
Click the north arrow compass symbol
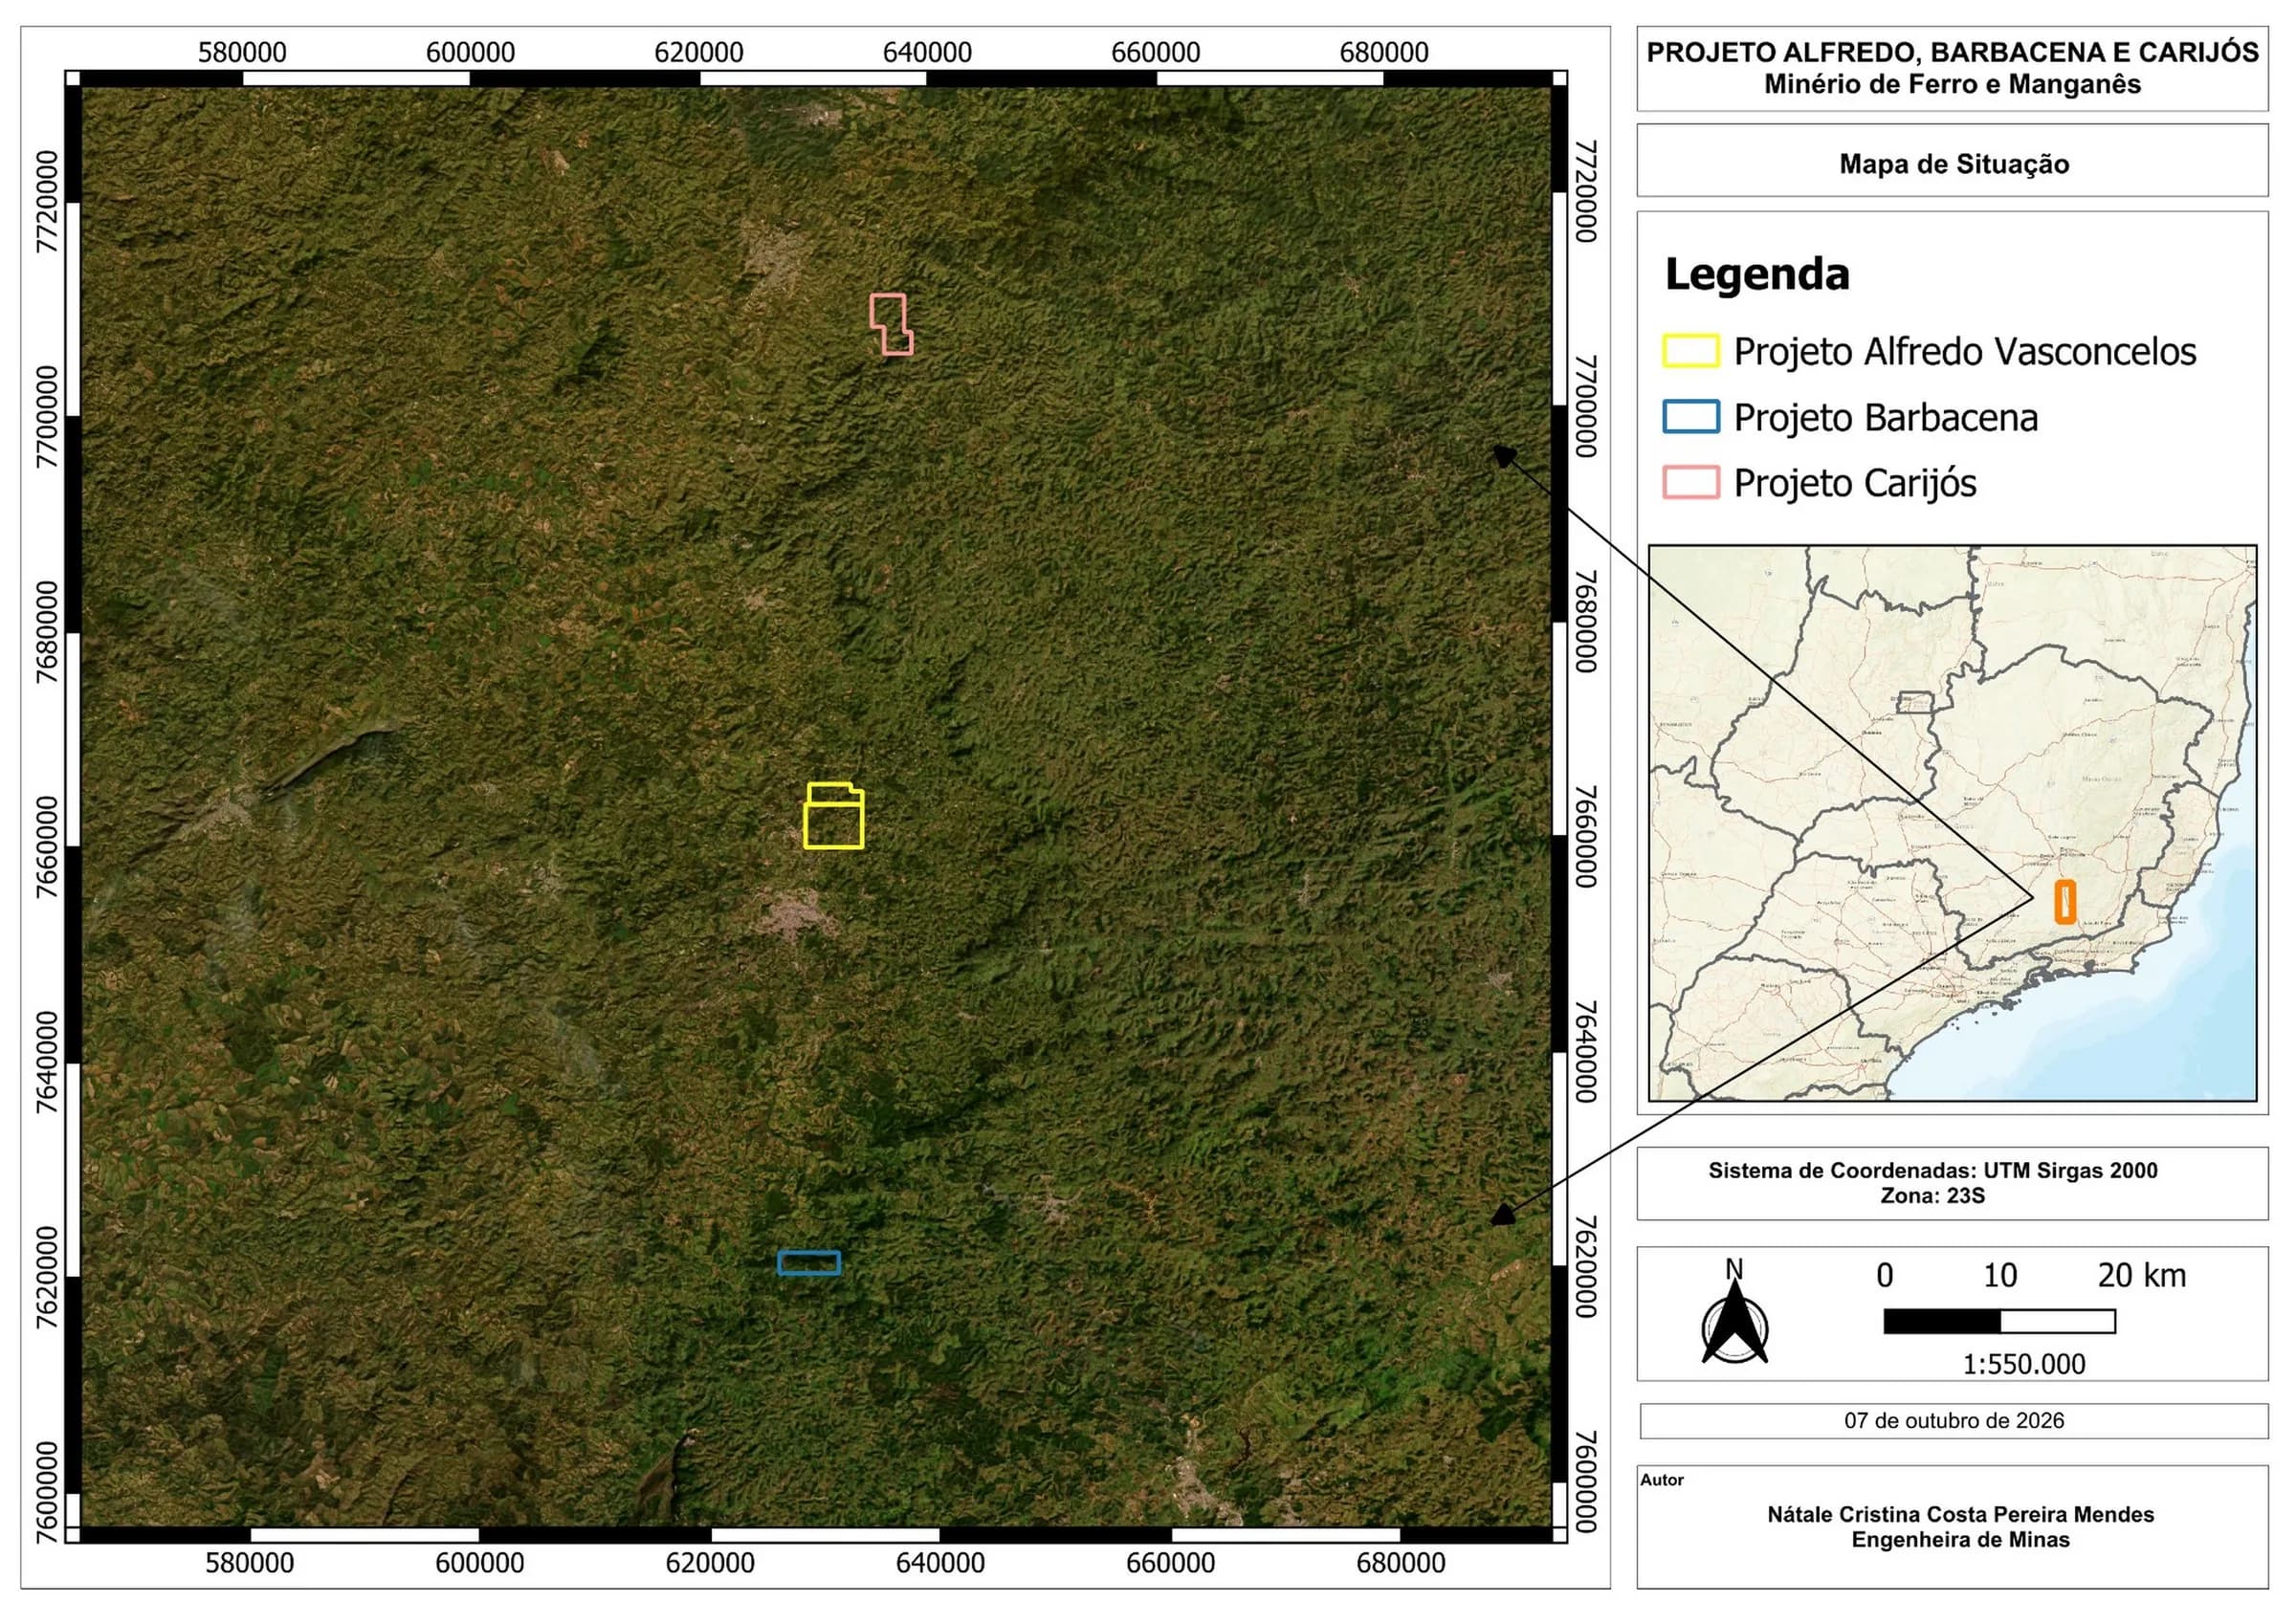tap(1735, 1323)
